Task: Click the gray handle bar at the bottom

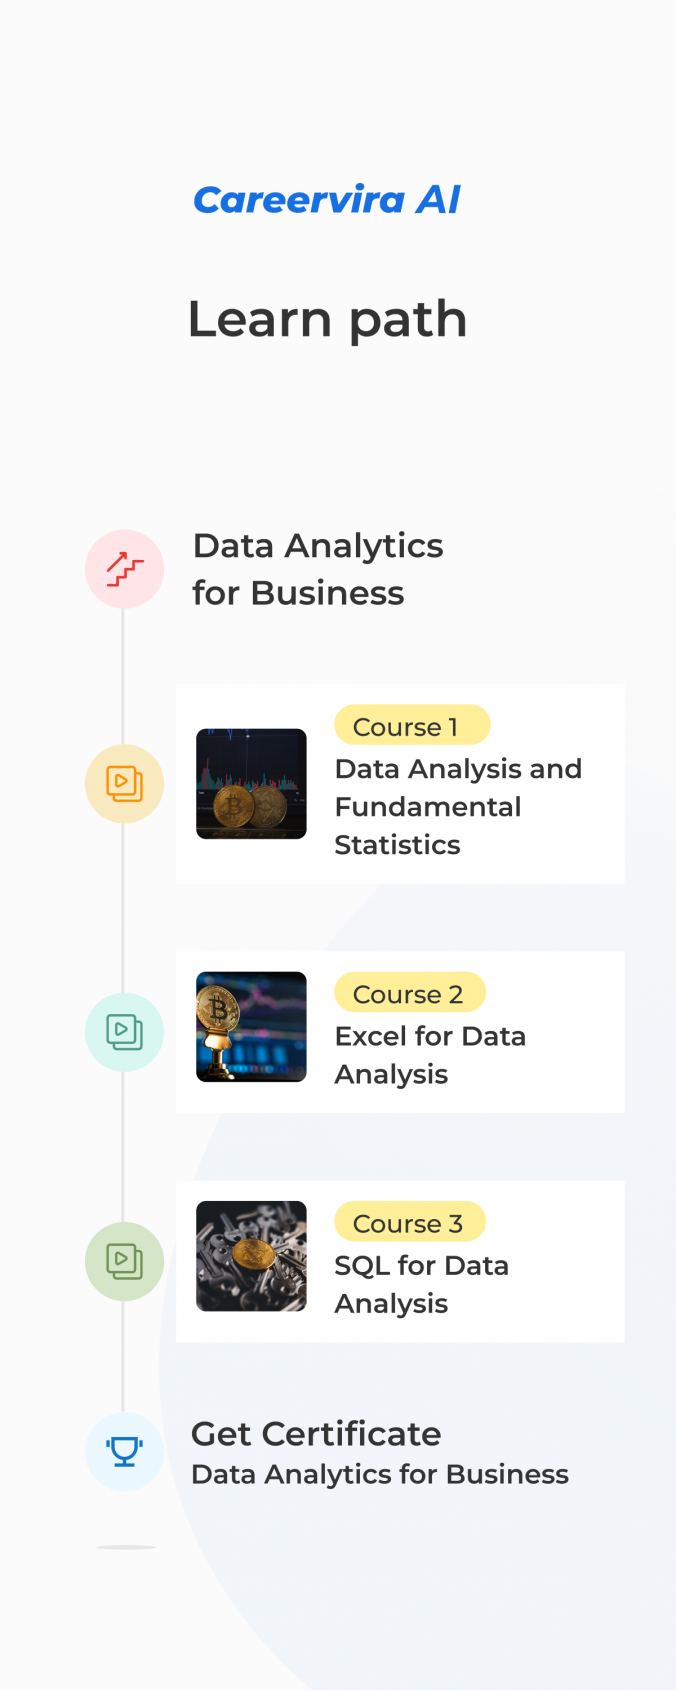Action: coord(126,1547)
